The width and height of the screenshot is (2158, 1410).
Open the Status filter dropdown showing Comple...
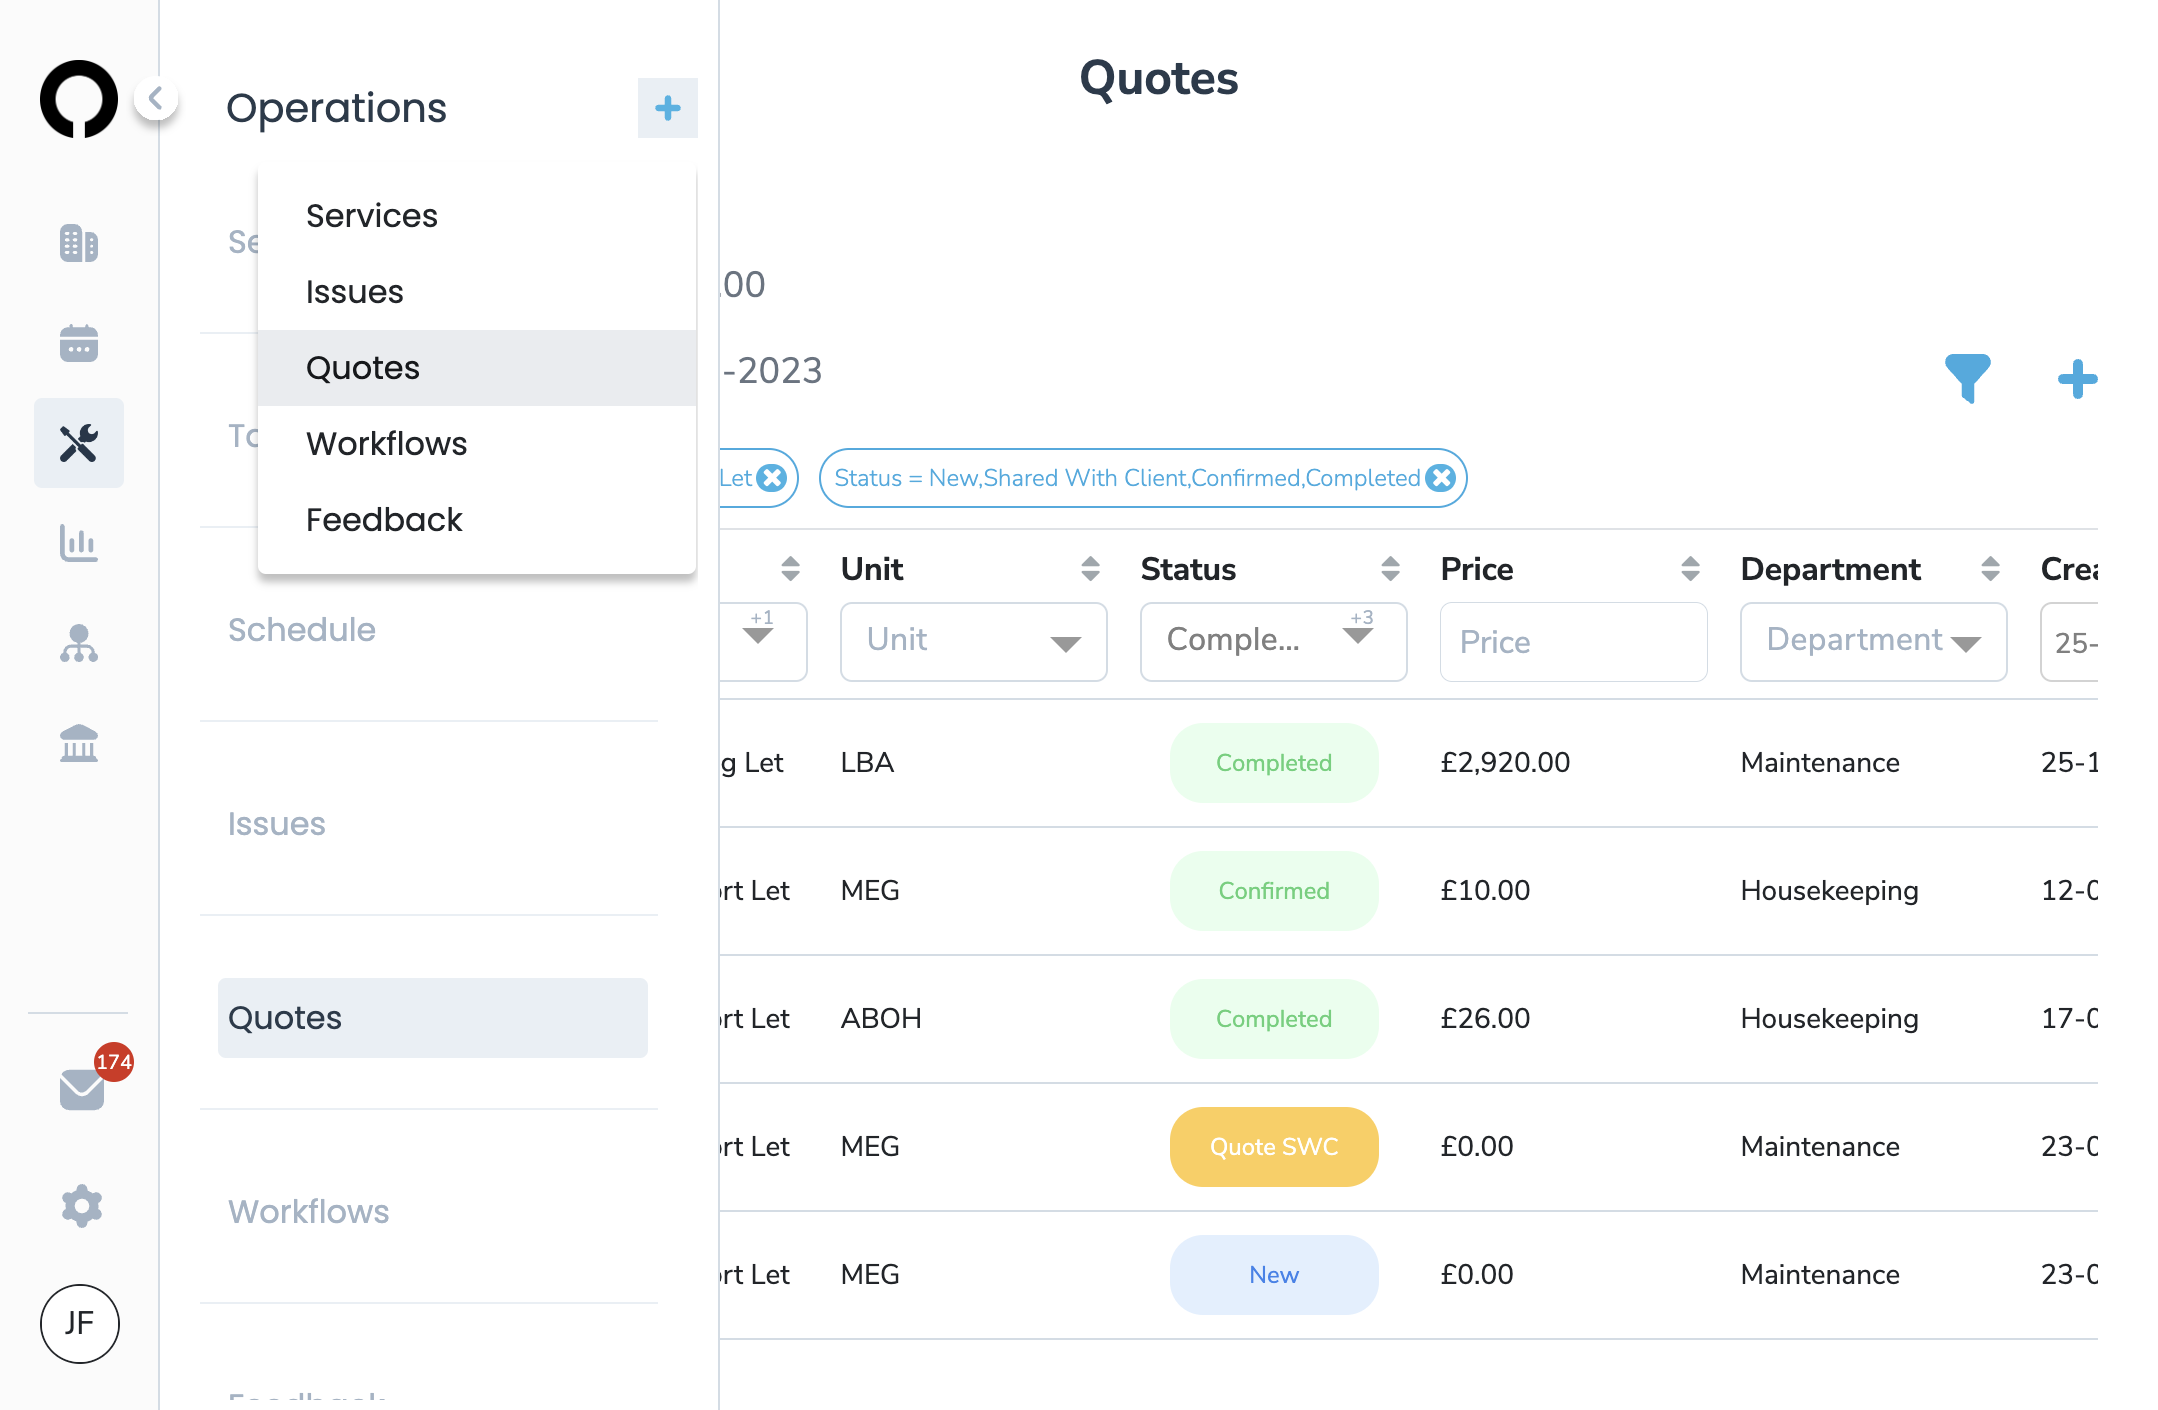coord(1274,641)
